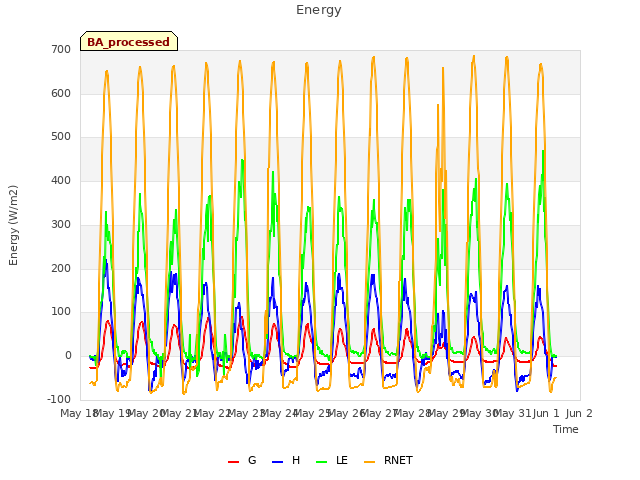The width and height of the screenshot is (640, 480).
Task: Click the orange RNET legend swatch
Action: click(x=369, y=462)
